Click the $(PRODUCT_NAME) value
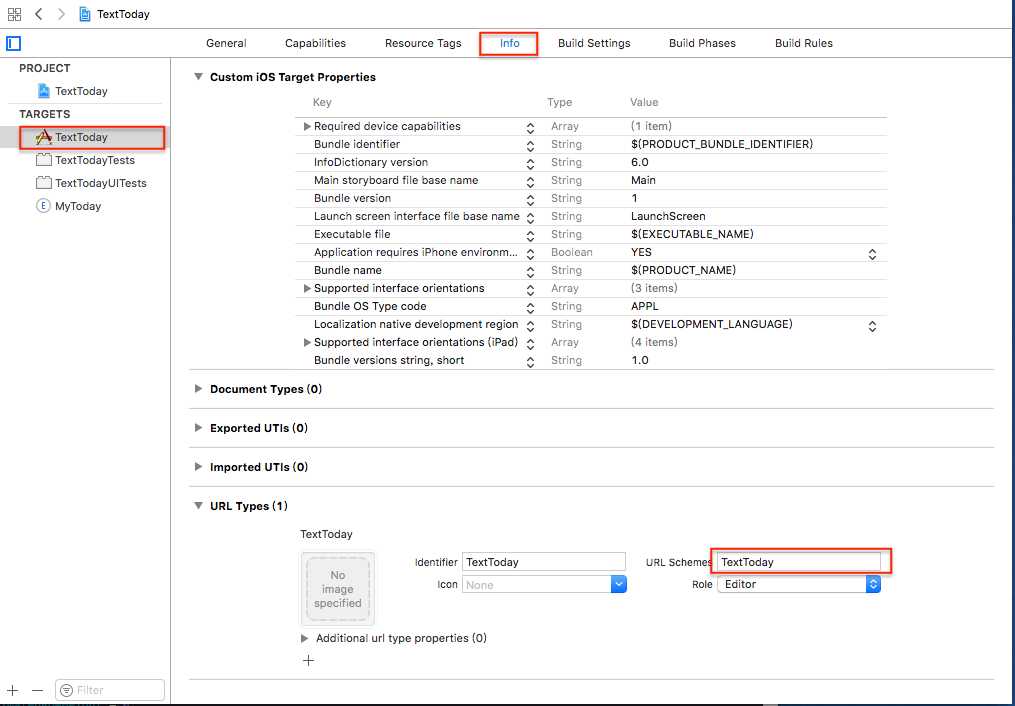 click(x=683, y=270)
